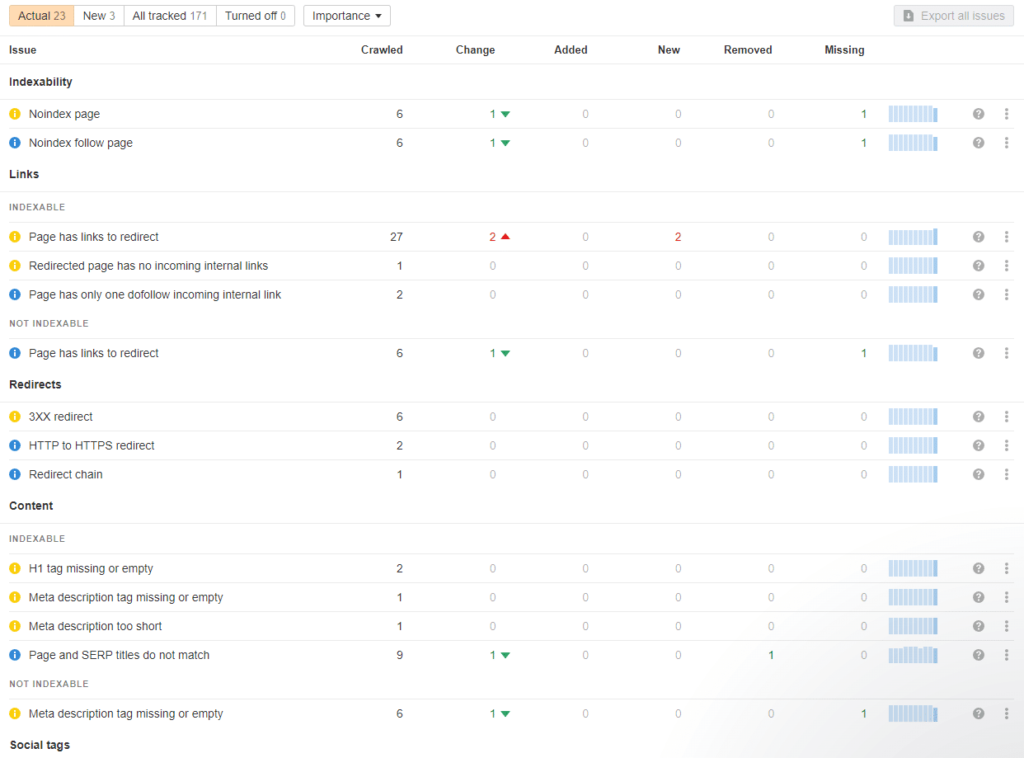Screen dimensions: 1024x758
Task: Click help icon for H1 tag missing row
Action: [x=978, y=569]
